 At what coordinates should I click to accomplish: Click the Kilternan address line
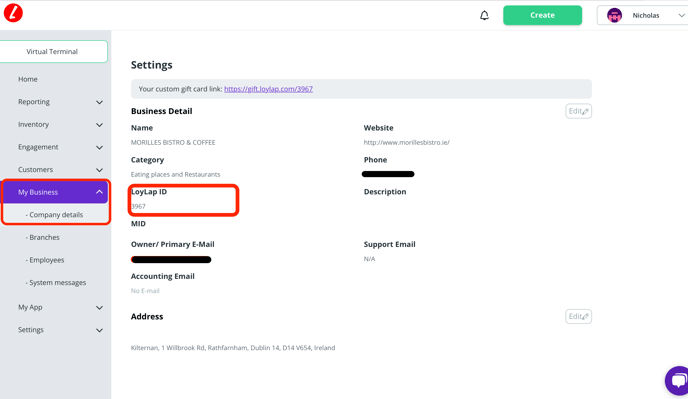click(x=233, y=348)
